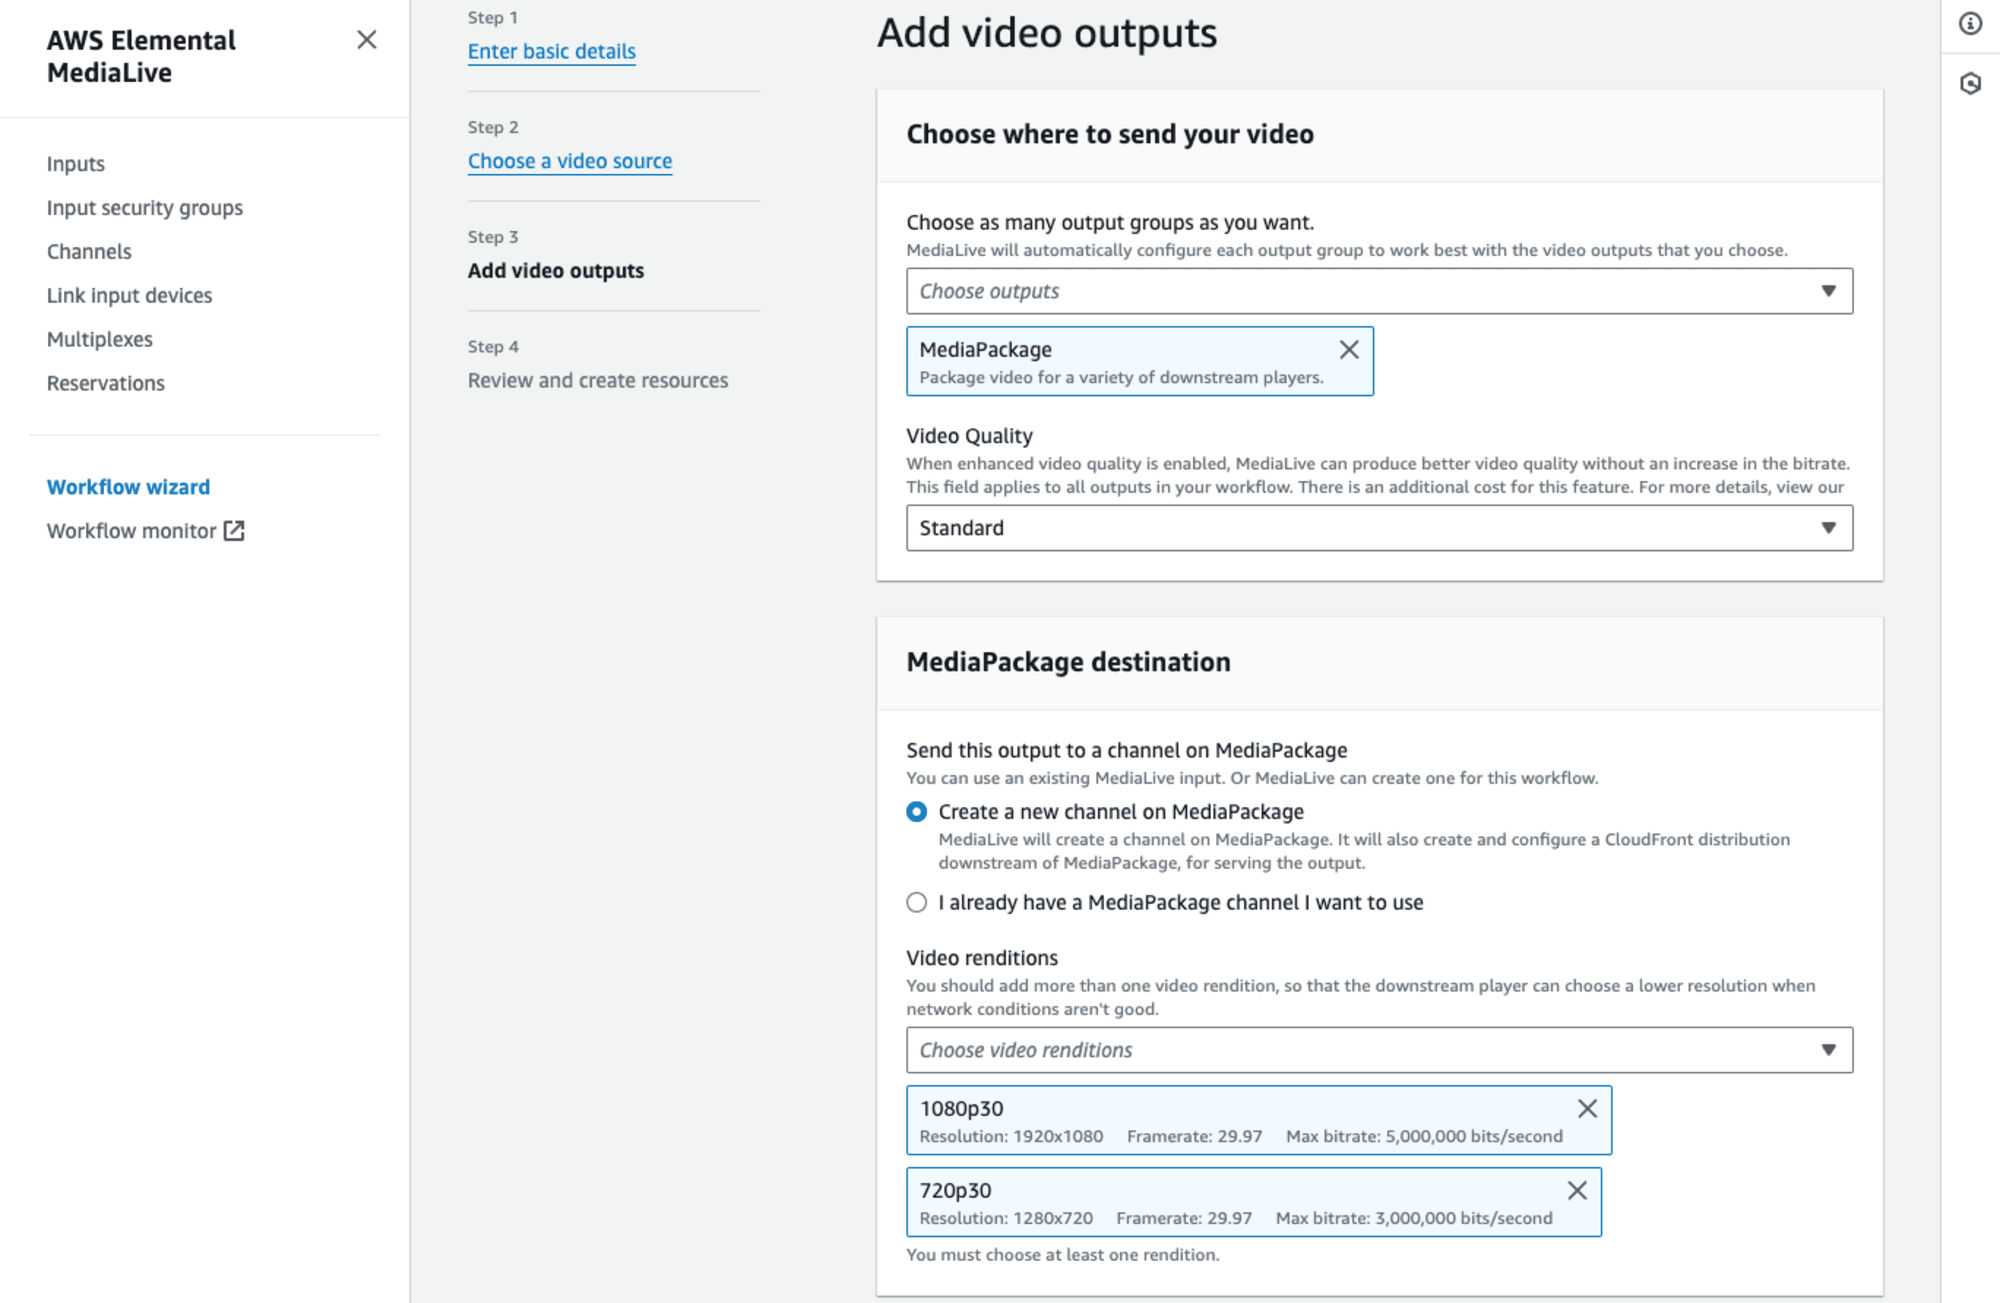The width and height of the screenshot is (2000, 1303).
Task: Click the settings shield icon top right
Action: (1971, 82)
